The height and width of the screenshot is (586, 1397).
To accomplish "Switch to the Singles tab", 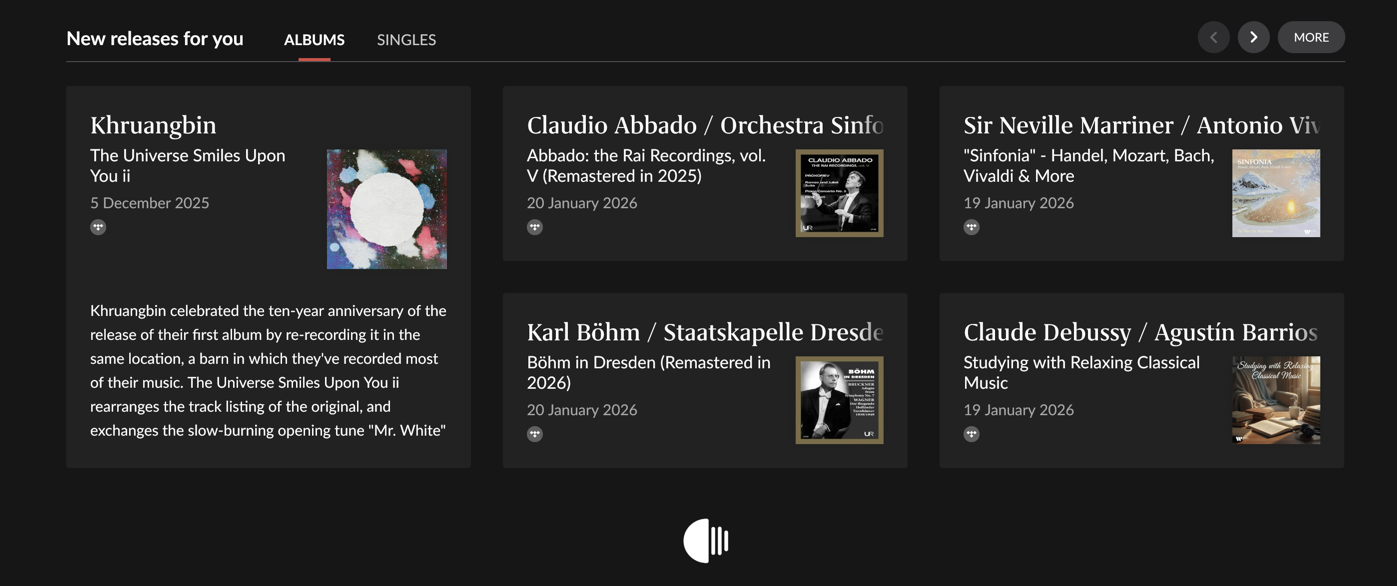I will pos(406,40).
